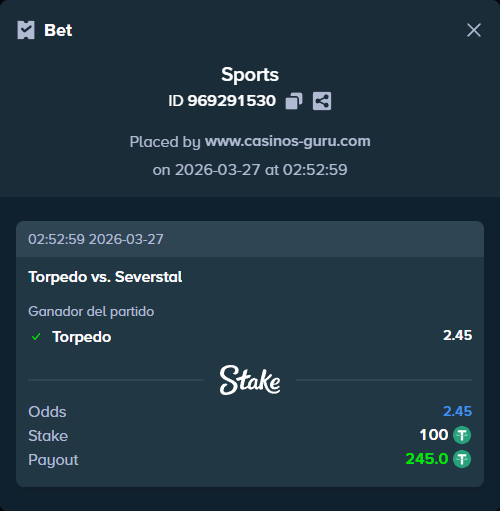Image resolution: width=500 pixels, height=511 pixels.
Task: Click the share bet icon
Action: pos(322,101)
